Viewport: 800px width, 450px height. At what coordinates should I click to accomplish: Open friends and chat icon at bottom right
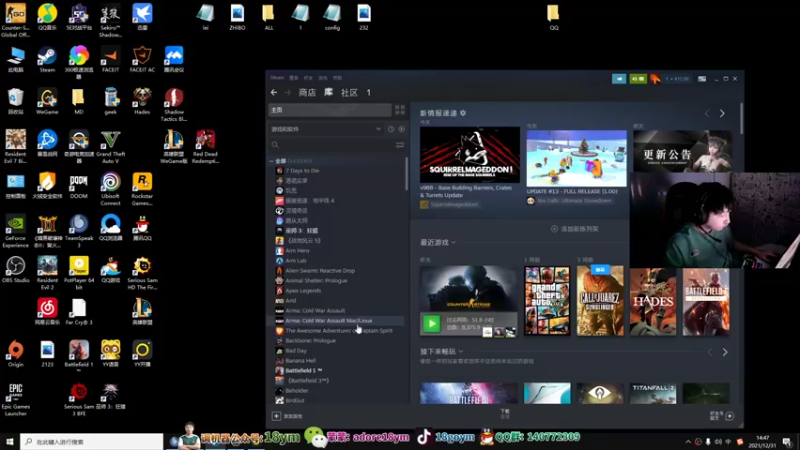[x=730, y=416]
